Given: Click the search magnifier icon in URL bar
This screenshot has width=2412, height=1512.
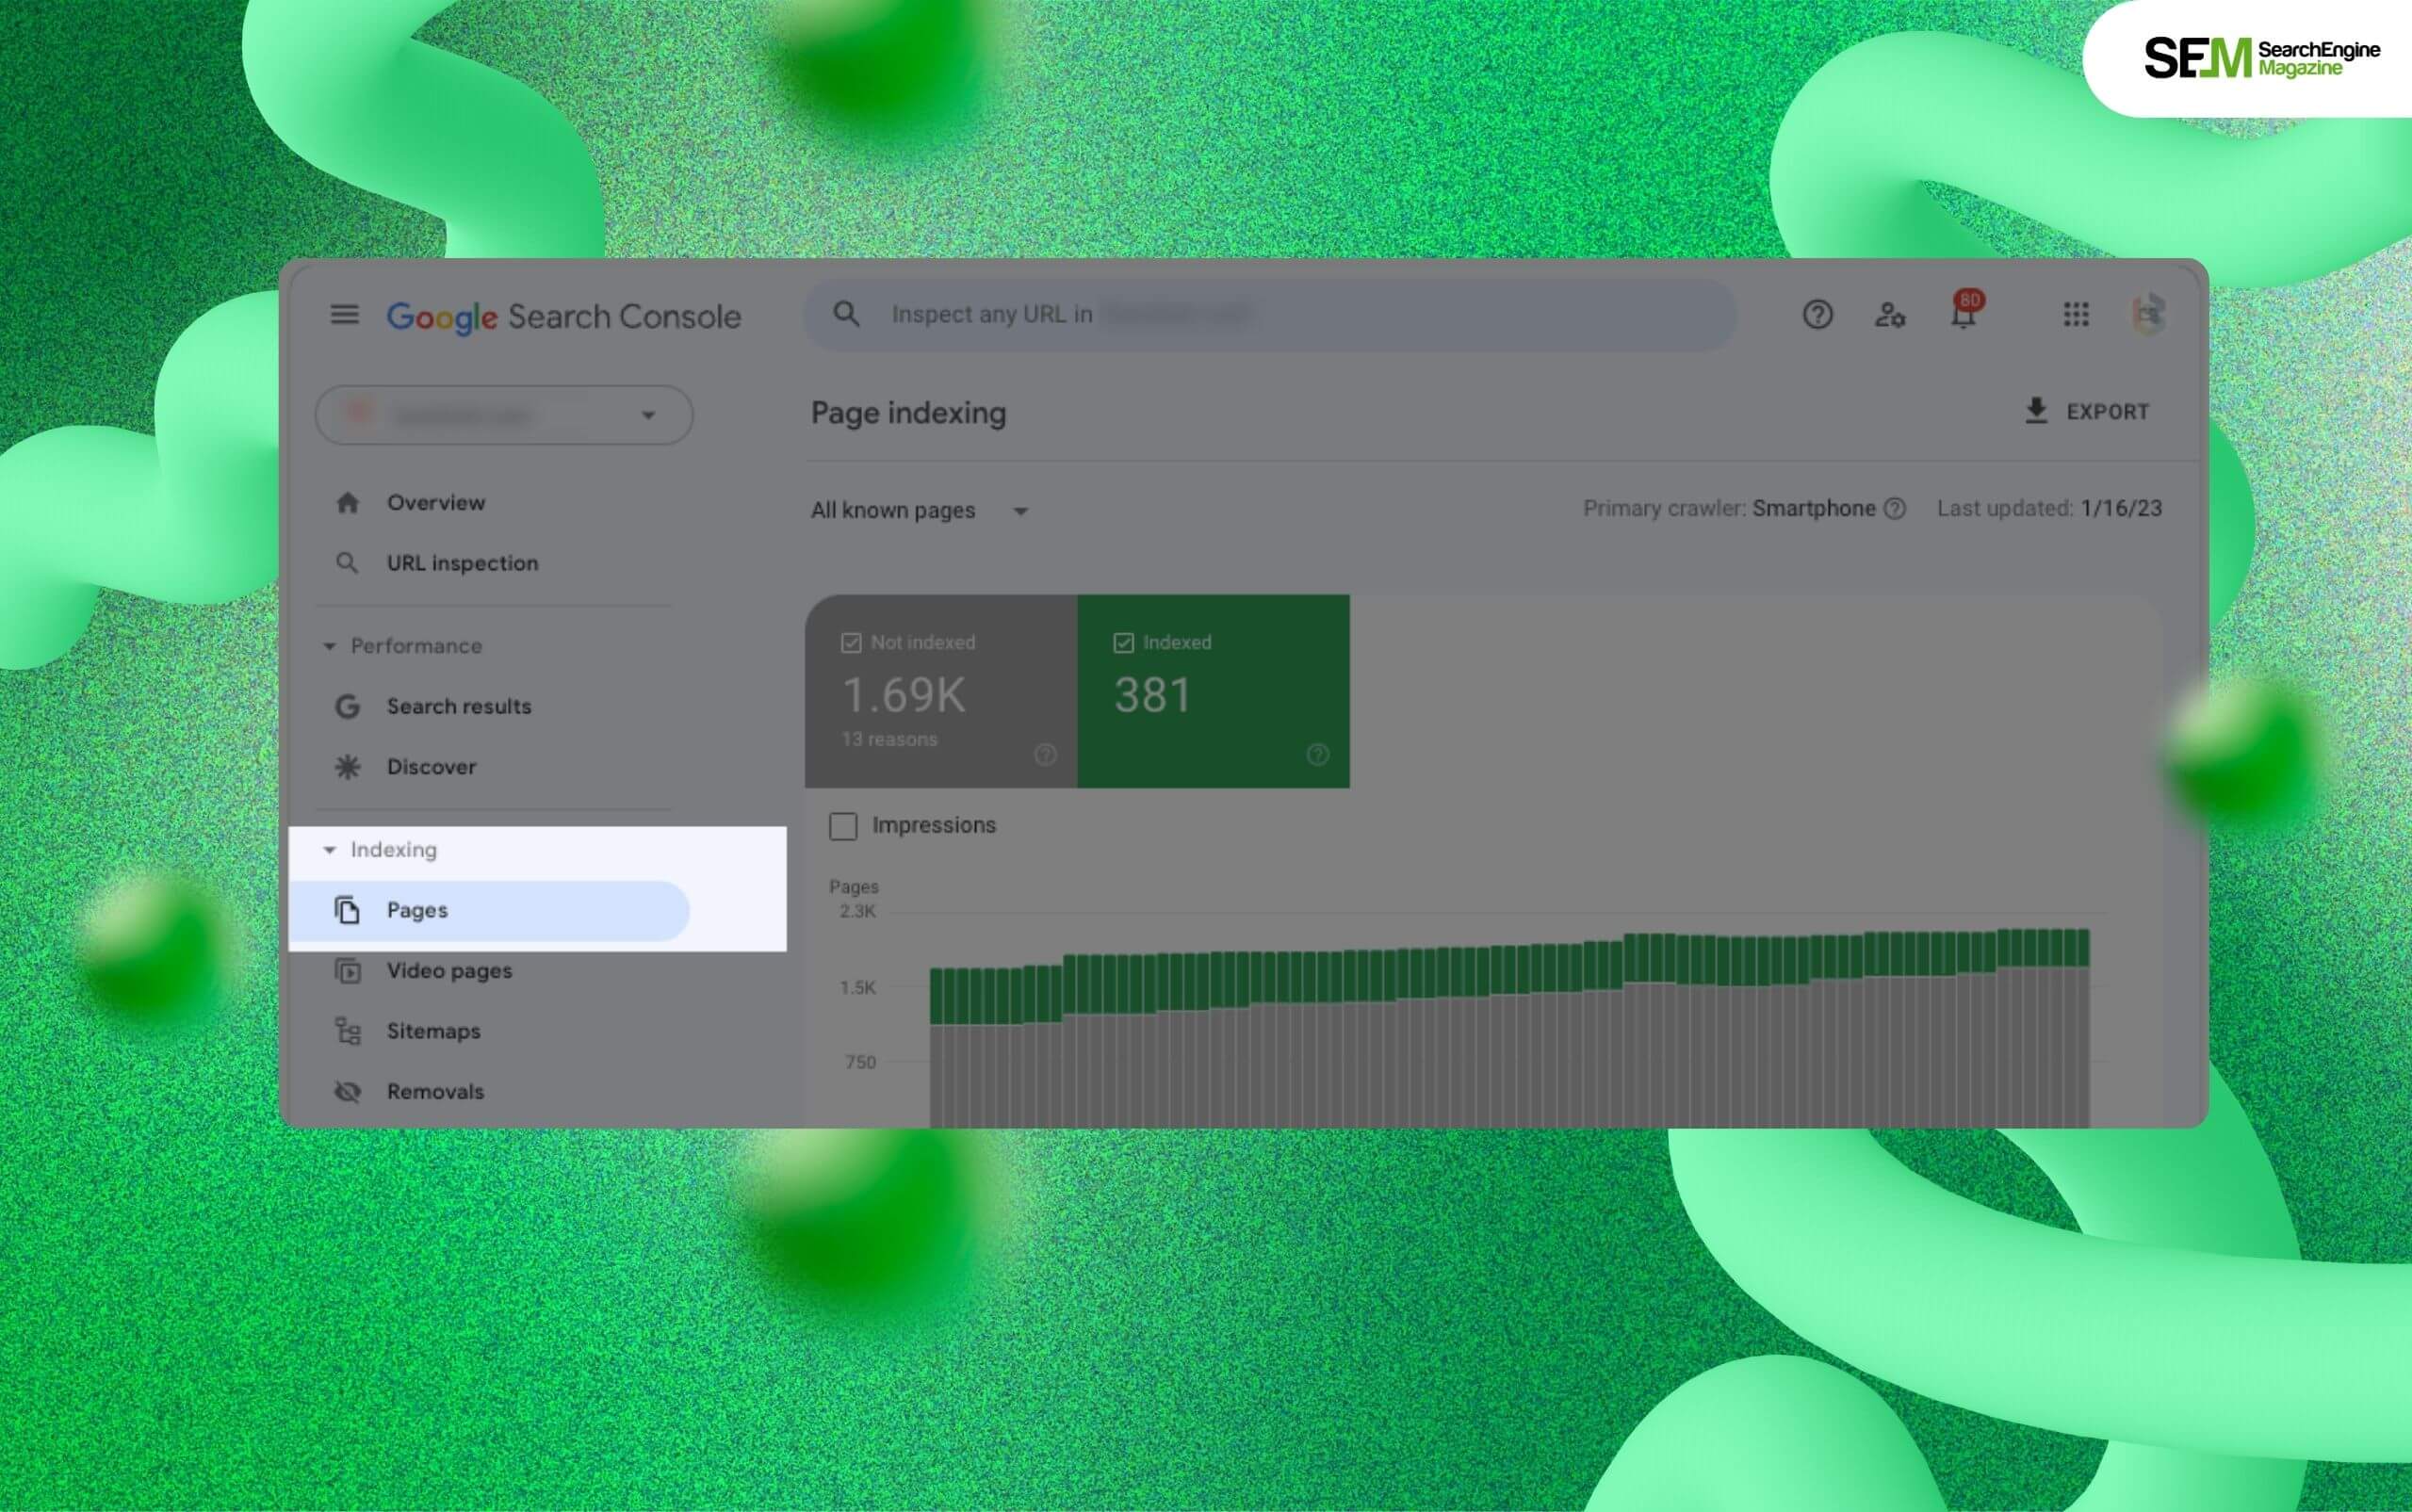Looking at the screenshot, I should [x=846, y=314].
